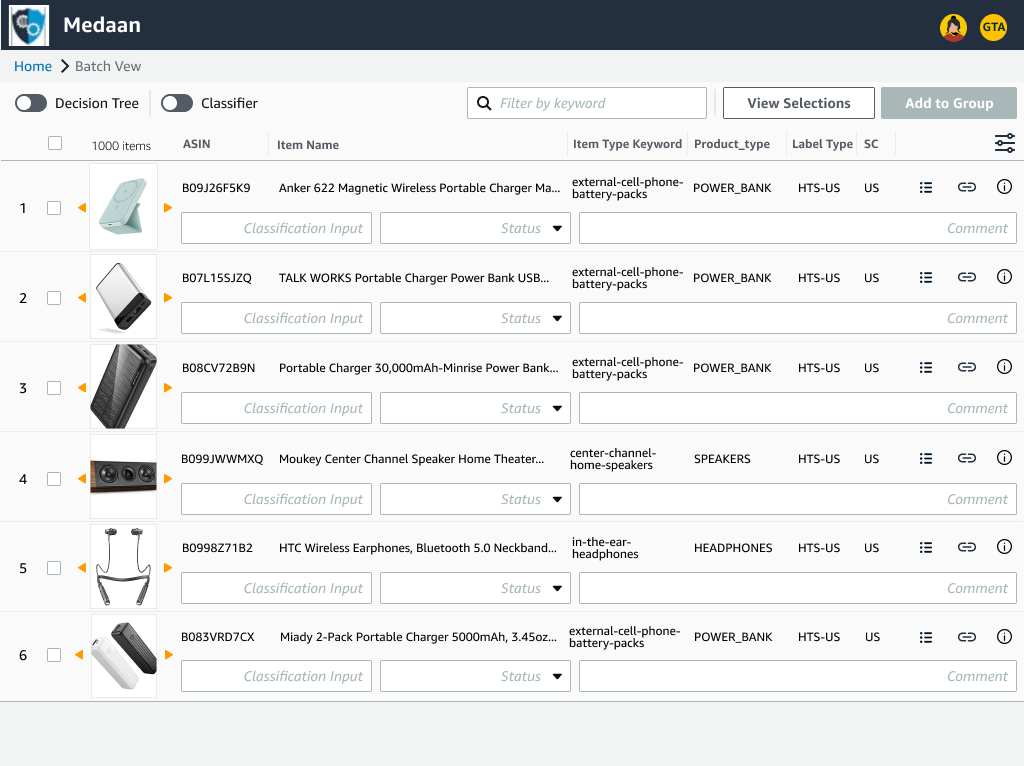Image resolution: width=1024 pixels, height=766 pixels.
Task: Click the Batch Vew breadcrumb
Action: [x=108, y=66]
